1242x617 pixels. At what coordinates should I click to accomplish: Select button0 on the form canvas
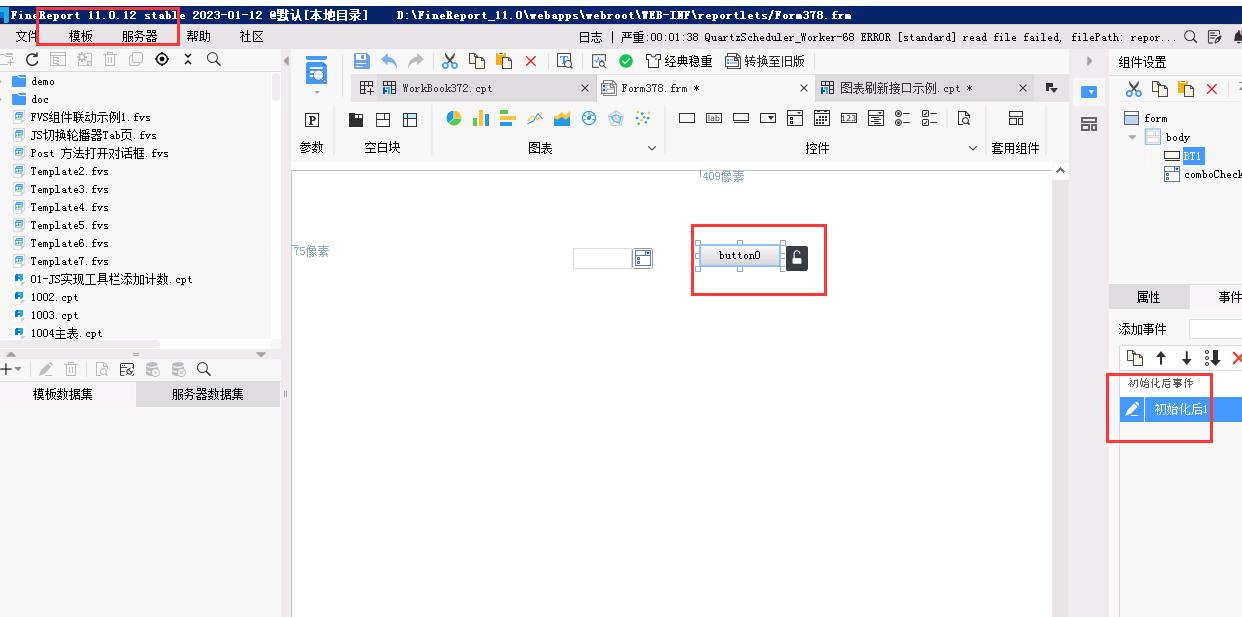[x=739, y=256]
